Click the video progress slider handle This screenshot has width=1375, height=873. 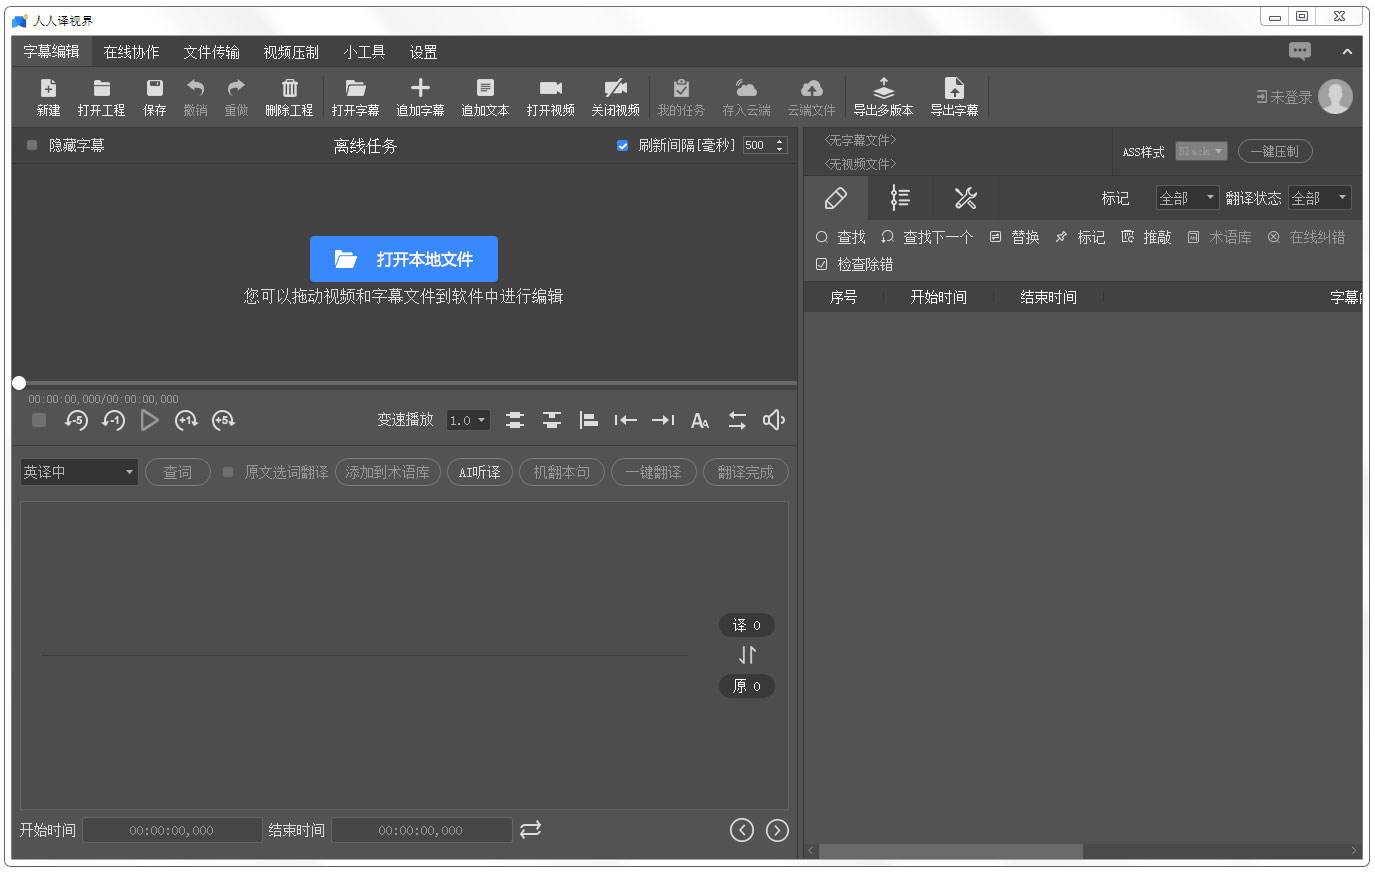pyautogui.click(x=19, y=383)
